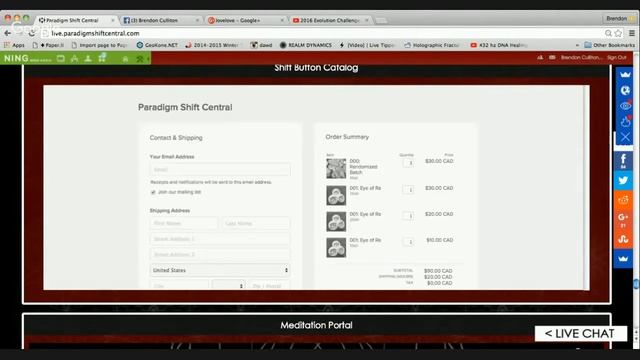
Task: Click thumbnail of 000 Randomized Batch item
Action: pos(336,169)
